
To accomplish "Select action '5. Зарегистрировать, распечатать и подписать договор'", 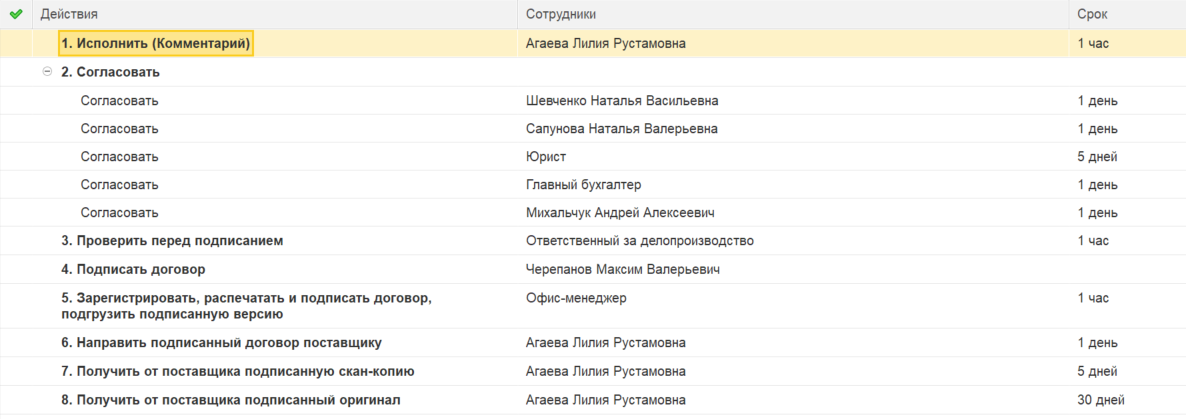I will 247,306.
